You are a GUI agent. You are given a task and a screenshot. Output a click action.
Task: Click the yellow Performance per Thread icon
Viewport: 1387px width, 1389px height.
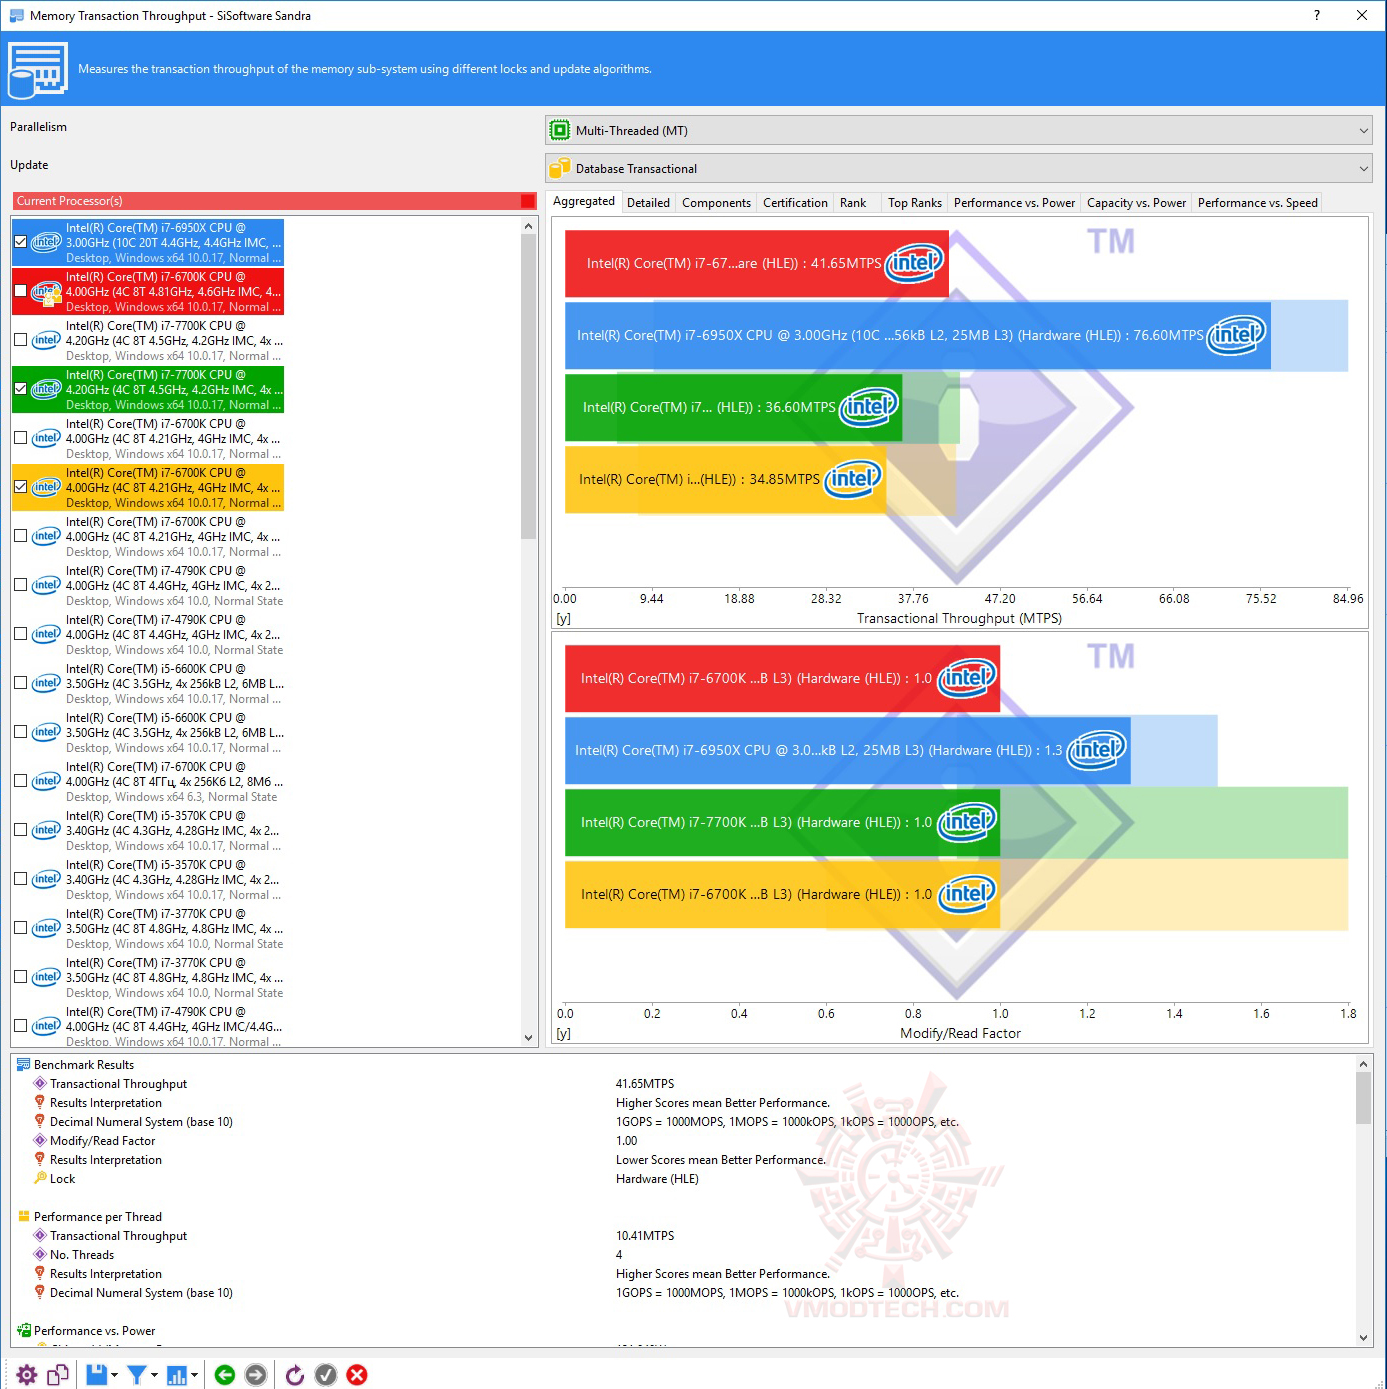(23, 1217)
